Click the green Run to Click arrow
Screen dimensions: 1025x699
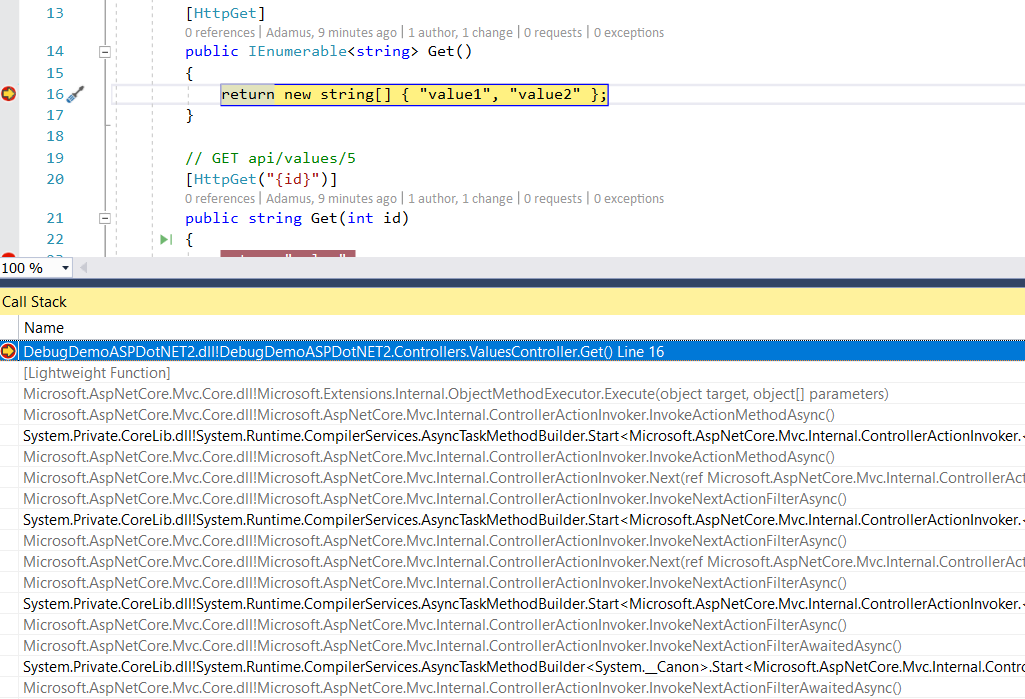coord(166,240)
